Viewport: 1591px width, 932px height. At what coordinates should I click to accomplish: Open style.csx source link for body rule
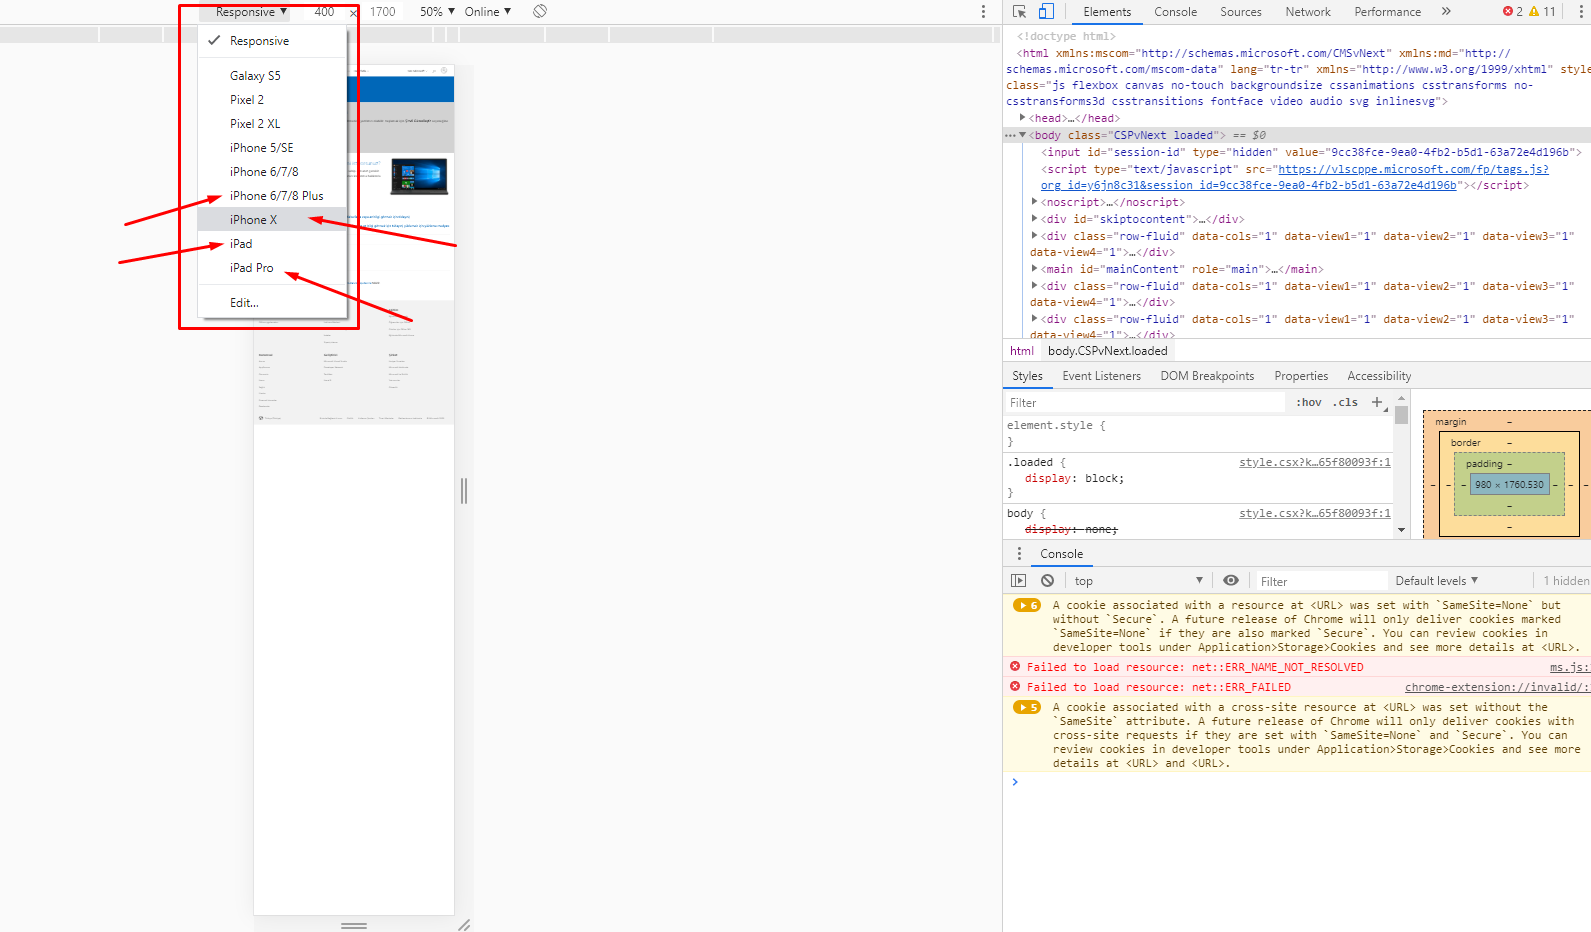click(x=1315, y=513)
